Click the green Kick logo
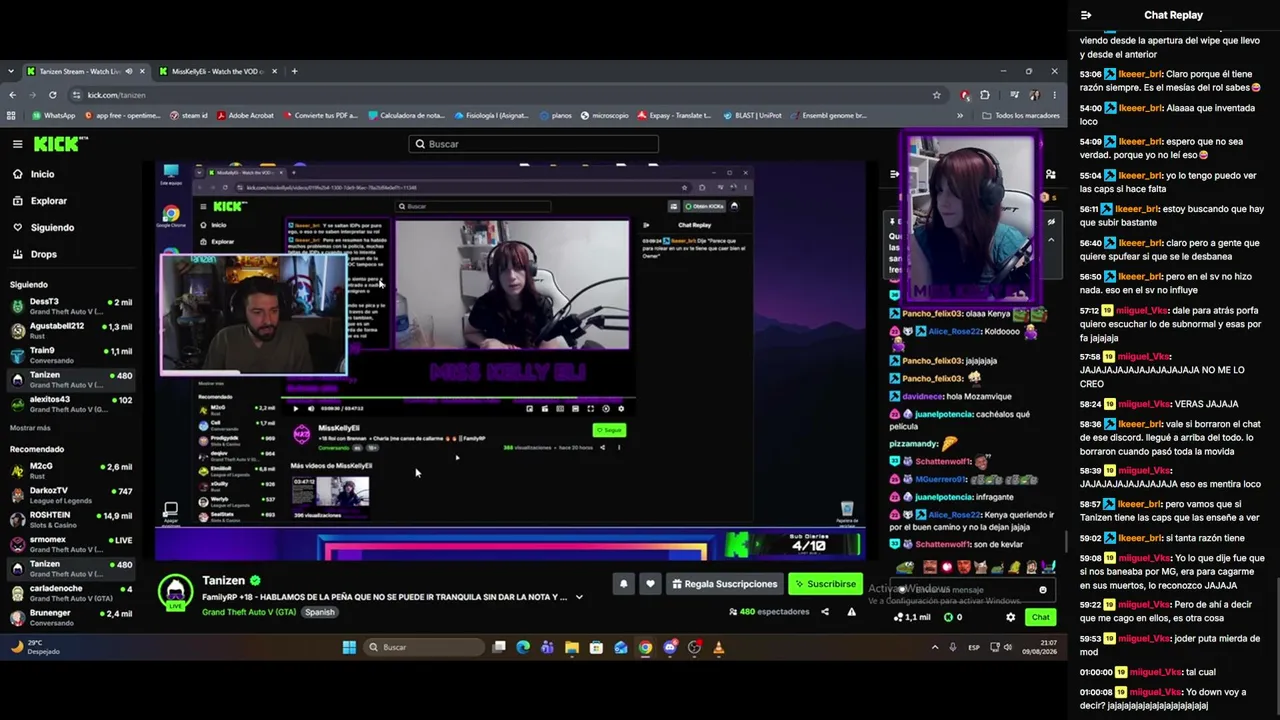The image size is (1280, 720). [x=60, y=144]
